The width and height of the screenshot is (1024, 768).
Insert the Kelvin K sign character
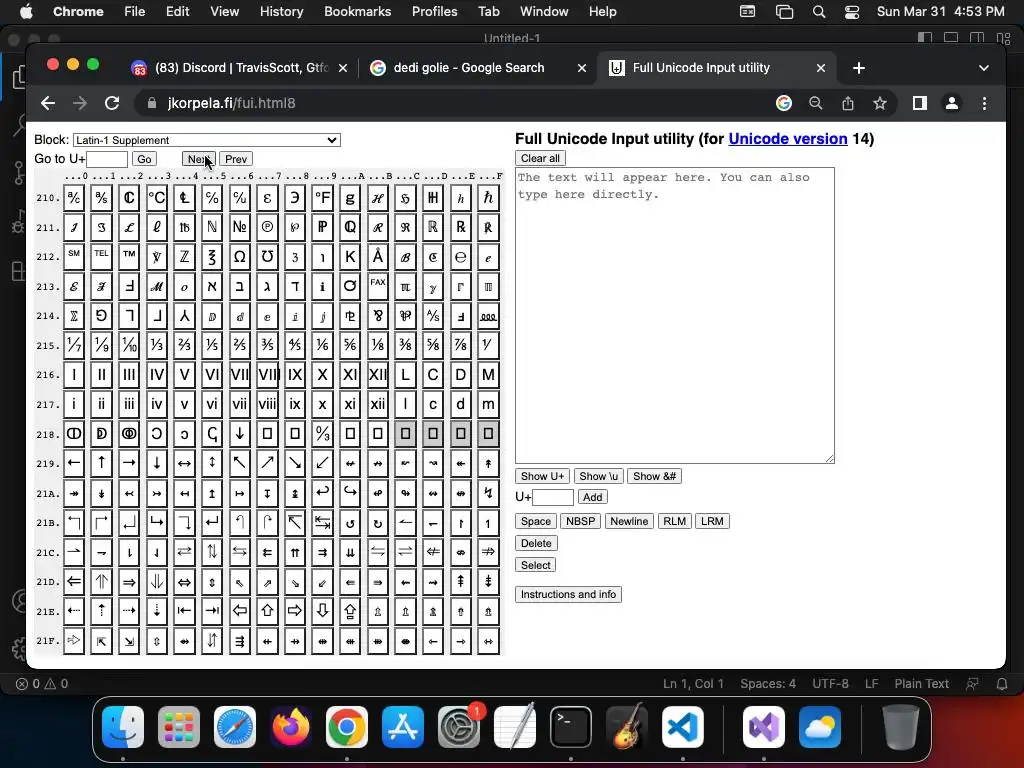(350, 257)
